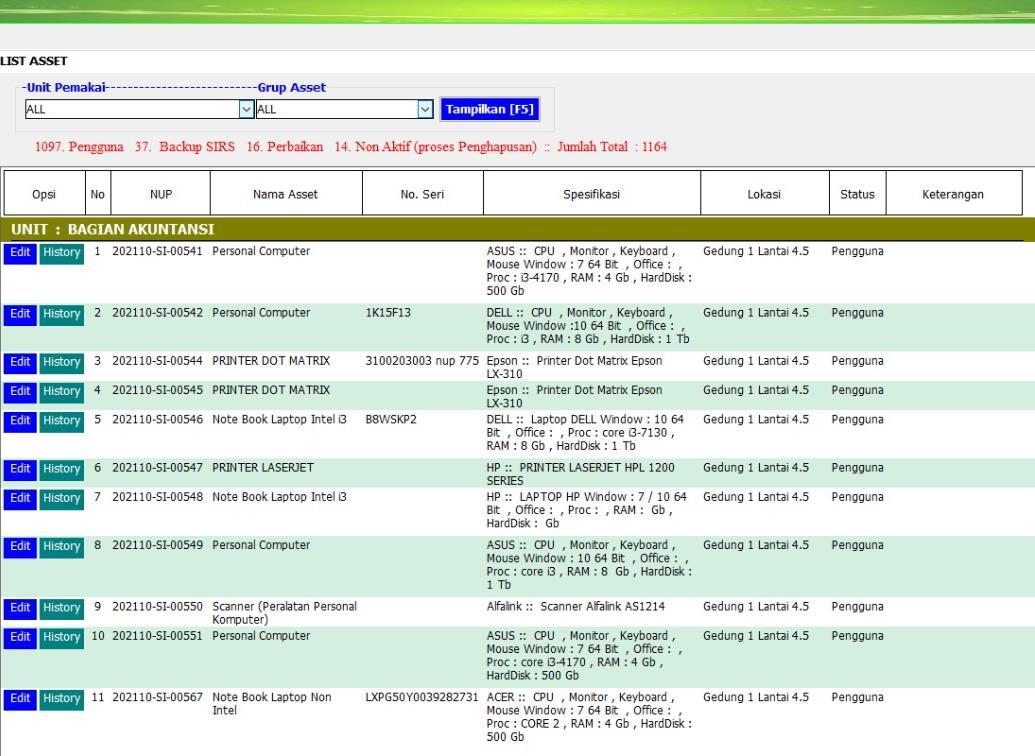Image resolution: width=1035 pixels, height=756 pixels.
Task: Click NUP 202110-SI-00546 cell
Action: coord(158,419)
